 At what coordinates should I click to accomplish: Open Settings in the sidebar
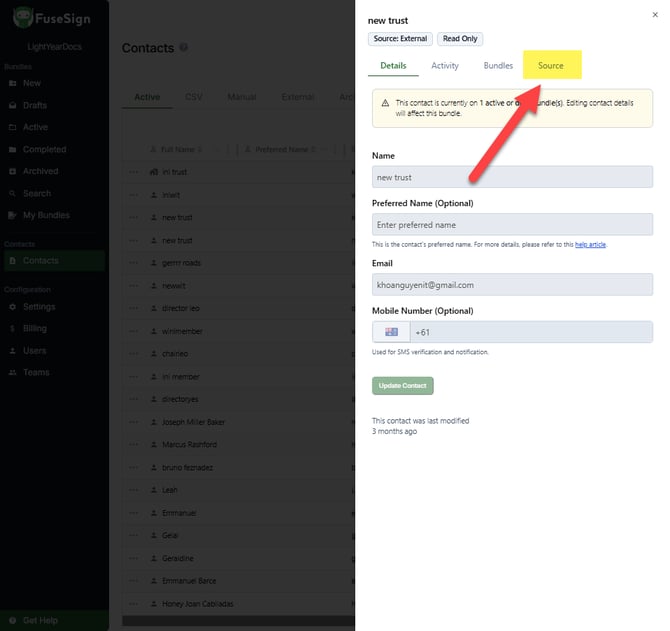click(x=39, y=307)
